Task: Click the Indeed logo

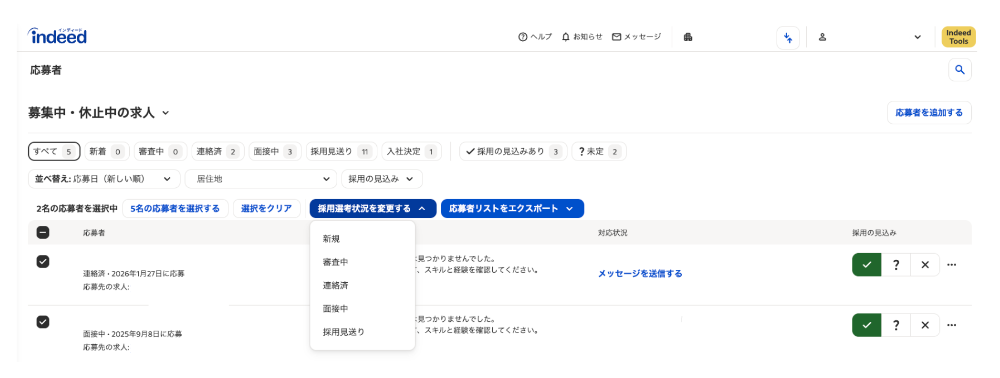Action: click(57, 36)
